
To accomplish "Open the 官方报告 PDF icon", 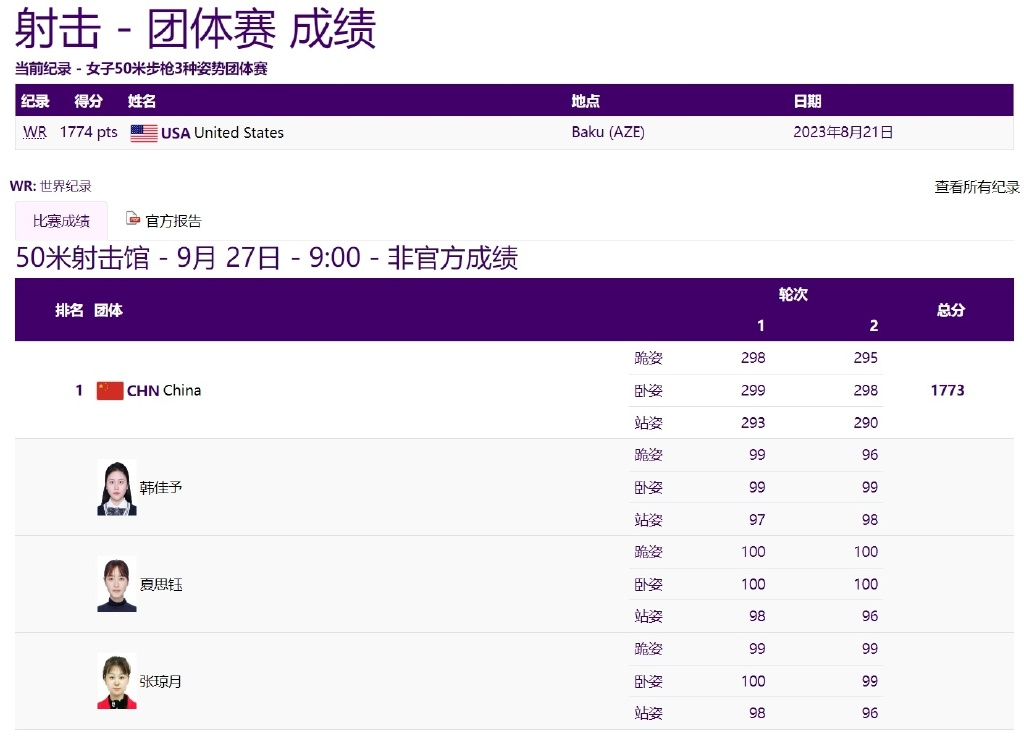I will pos(133,219).
